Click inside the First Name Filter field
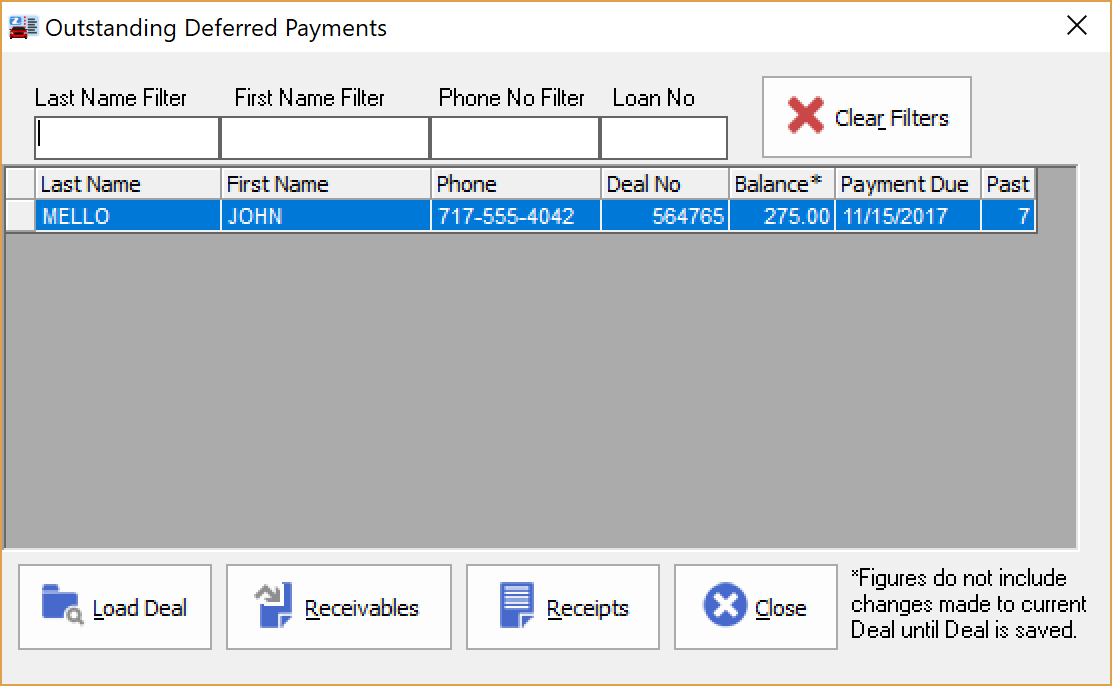The width and height of the screenshot is (1112, 686). click(324, 138)
